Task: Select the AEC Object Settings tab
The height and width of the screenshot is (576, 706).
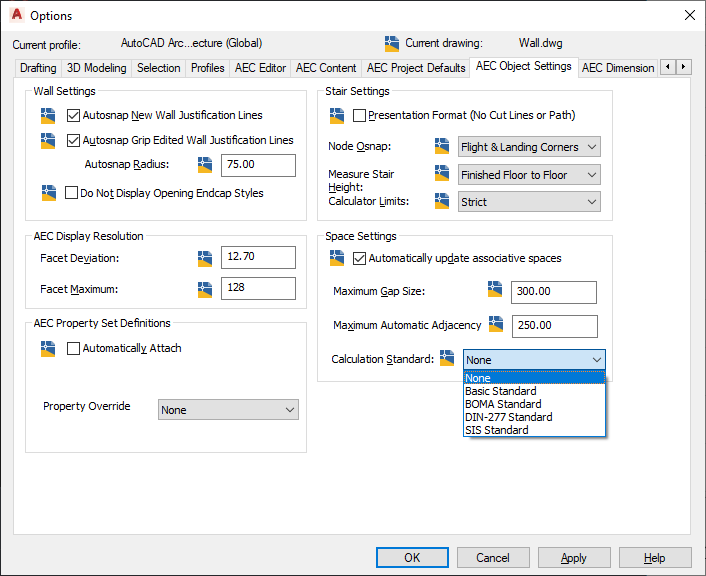Action: click(x=524, y=66)
